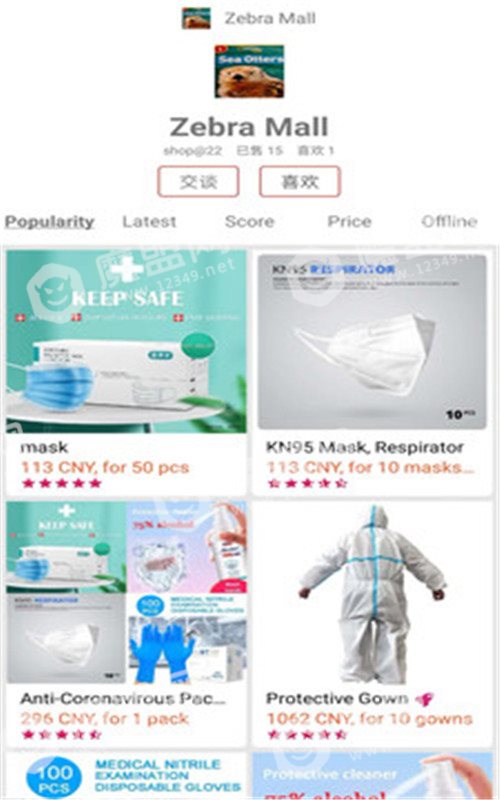Image resolution: width=500 pixels, height=800 pixels.
Task: Tap the pink badge icon beside Protective Gown
Action: (424, 699)
